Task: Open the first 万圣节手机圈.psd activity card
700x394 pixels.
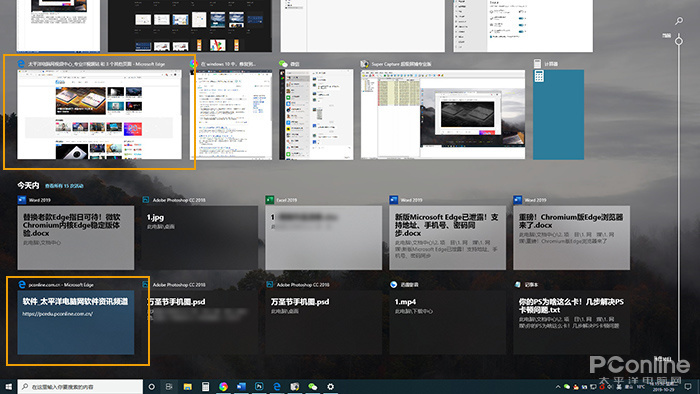Action: click(x=200, y=323)
